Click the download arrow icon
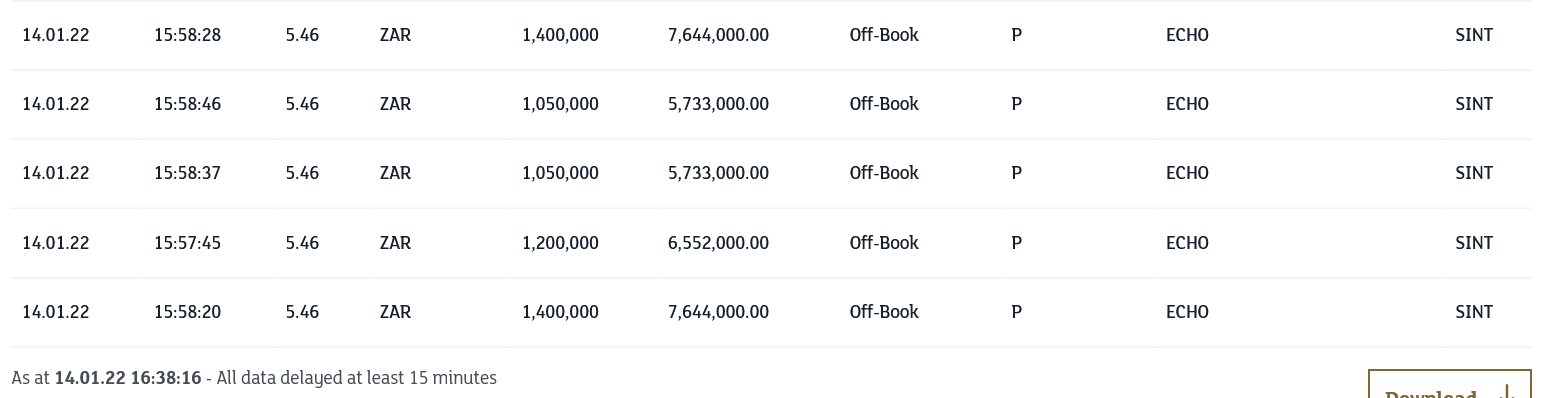Screen dimensions: 1566x398 pyautogui.click(x=1507, y=391)
